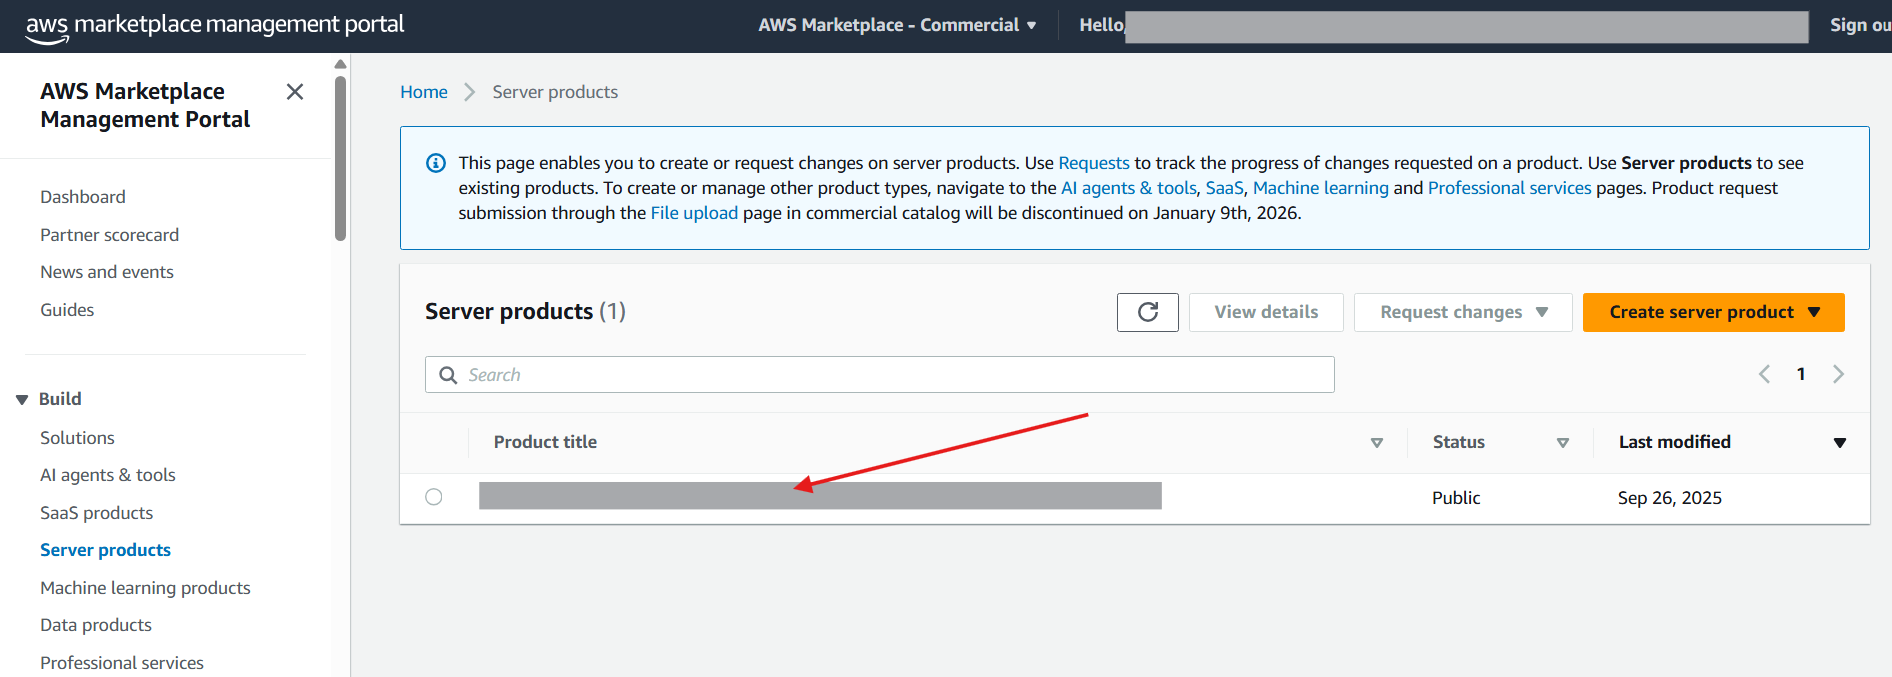Open the AWS Marketplace - Commercial dropdown
The height and width of the screenshot is (677, 1892).
pyautogui.click(x=897, y=25)
